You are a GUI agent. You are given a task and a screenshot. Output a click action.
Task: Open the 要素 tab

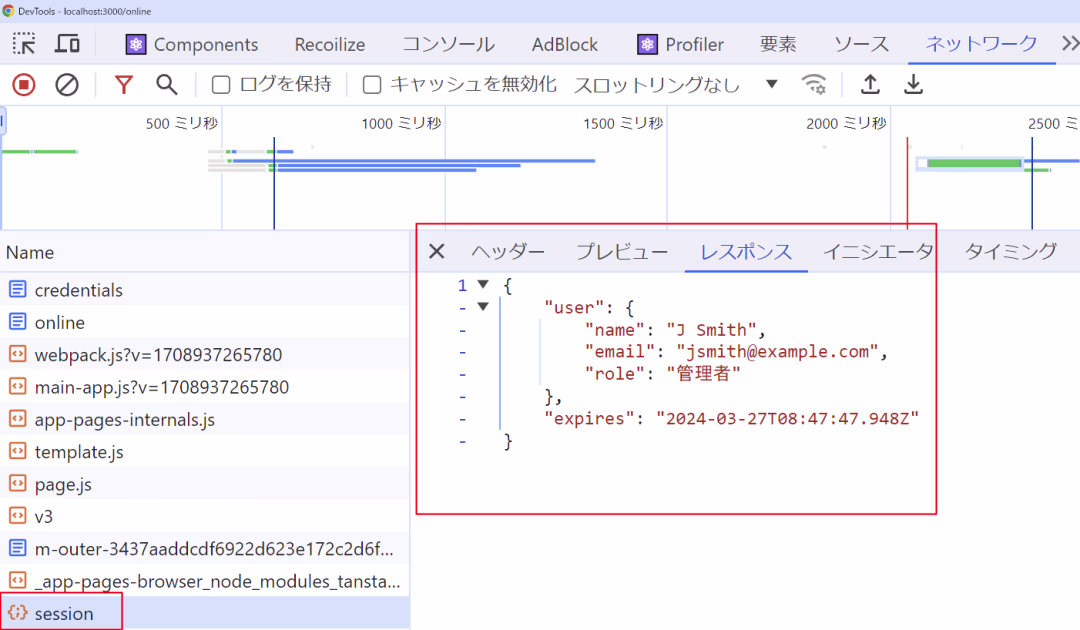tap(778, 44)
